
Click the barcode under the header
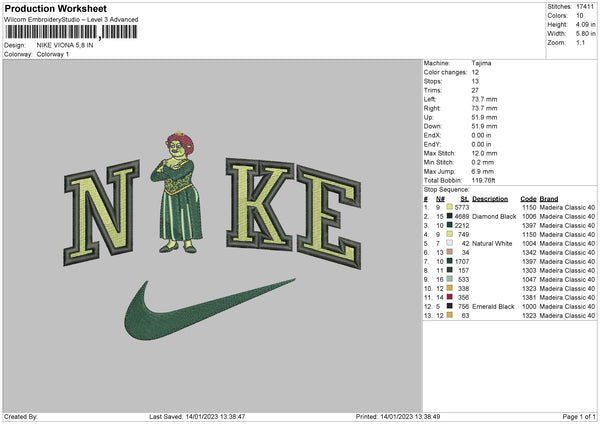tap(71, 32)
